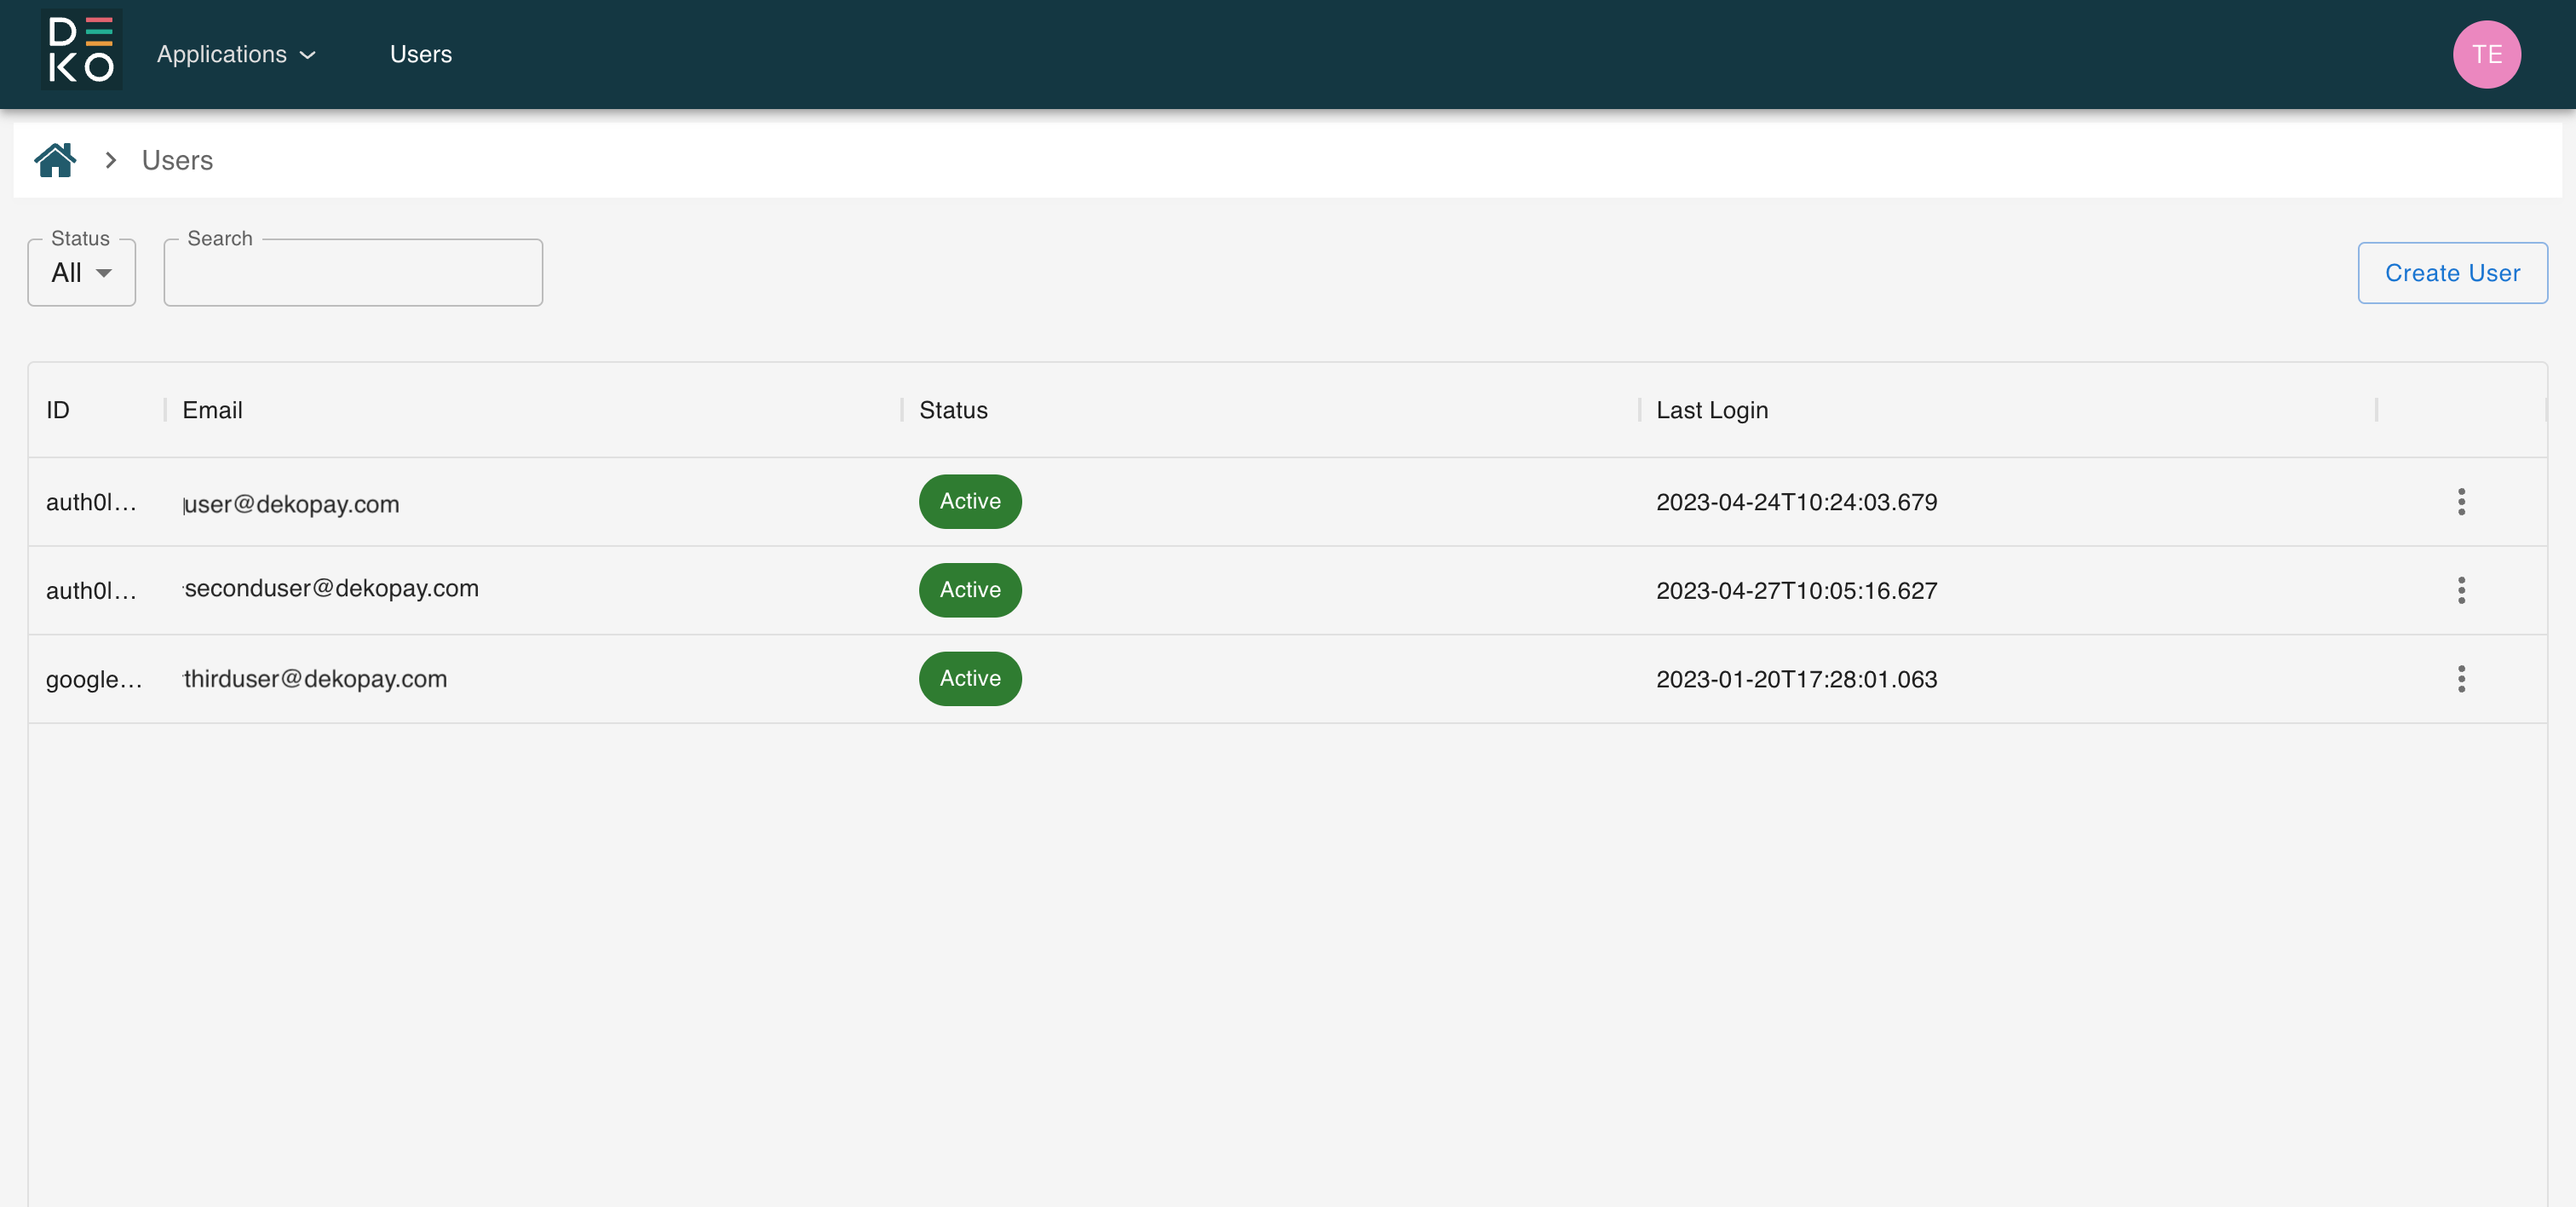The image size is (2576, 1207).
Task: Click the Active badge for thirduser@dekopay.com
Action: 969,679
